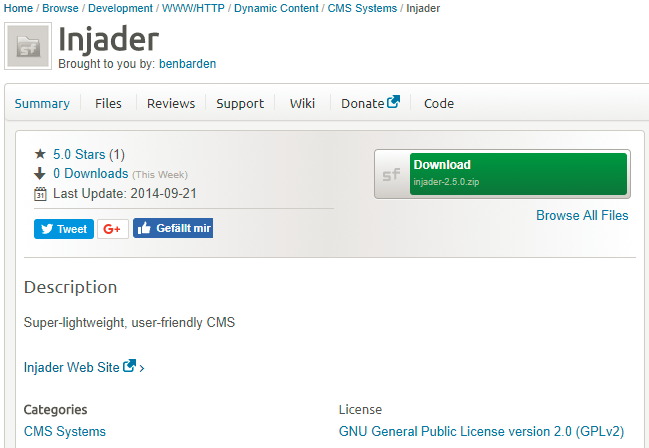Visit benbarden's profile link
This screenshot has height=448, width=649.
pyautogui.click(x=187, y=64)
